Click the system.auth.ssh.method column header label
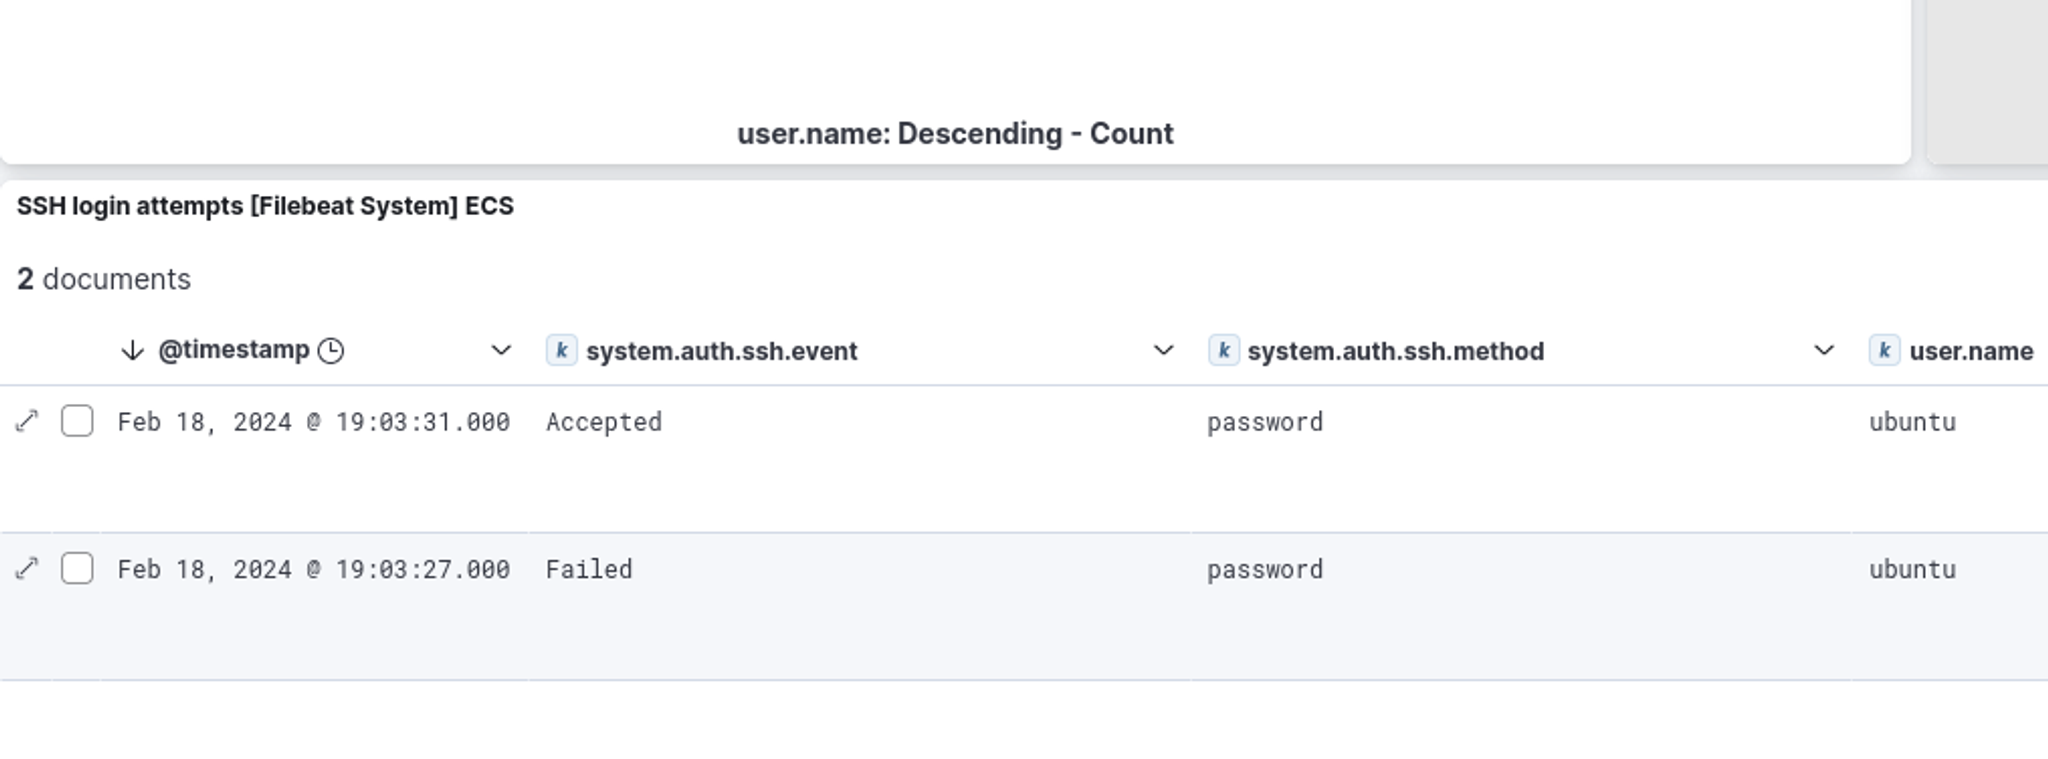Image resolution: width=2048 pixels, height=759 pixels. tap(1395, 352)
